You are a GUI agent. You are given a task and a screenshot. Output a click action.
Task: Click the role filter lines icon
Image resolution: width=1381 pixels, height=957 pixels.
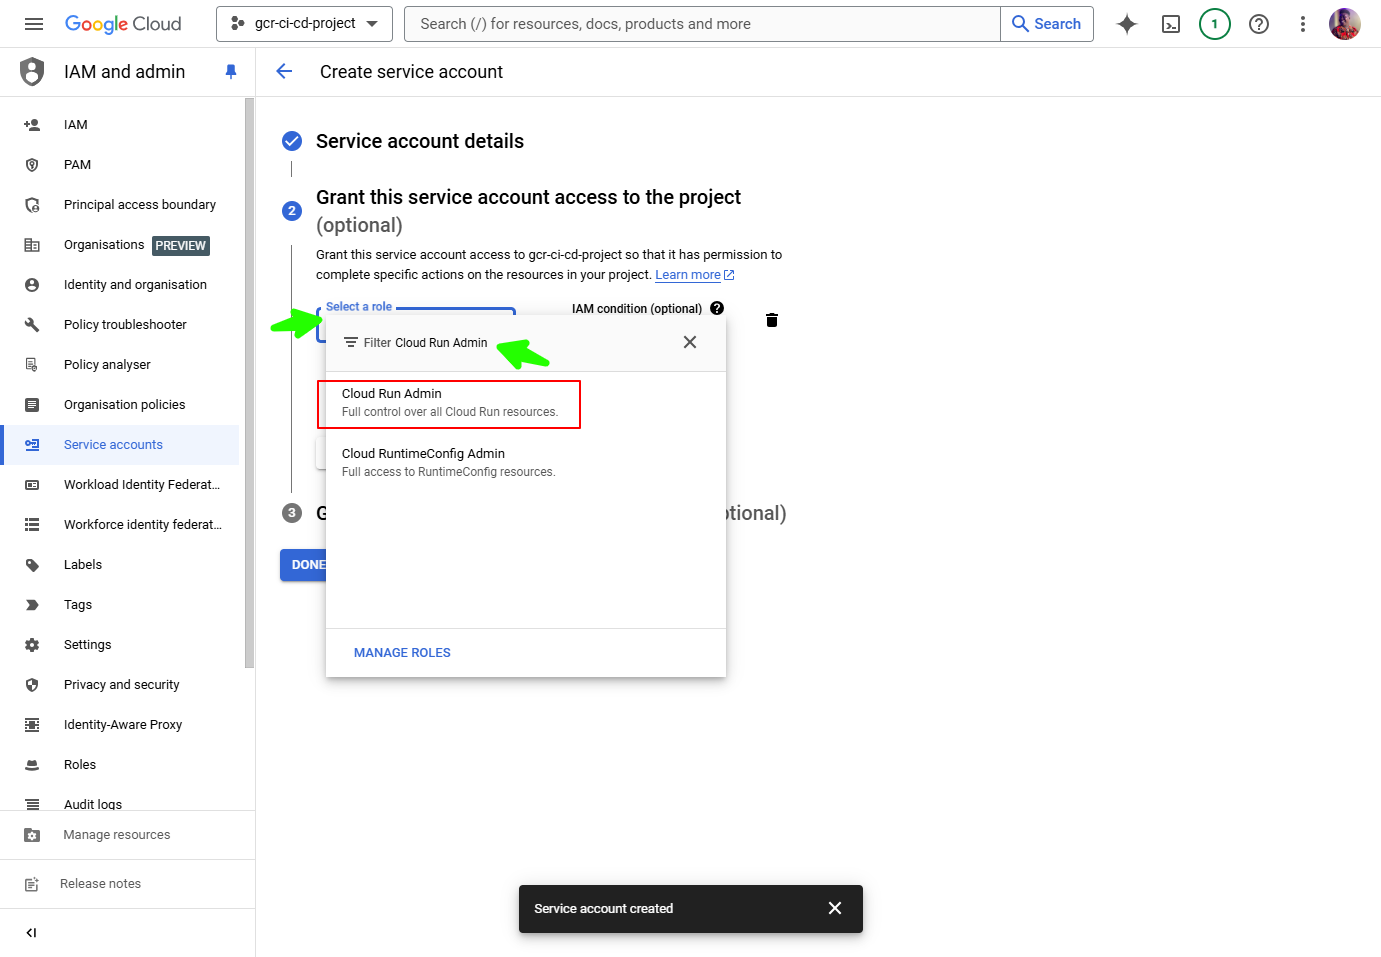click(x=351, y=342)
